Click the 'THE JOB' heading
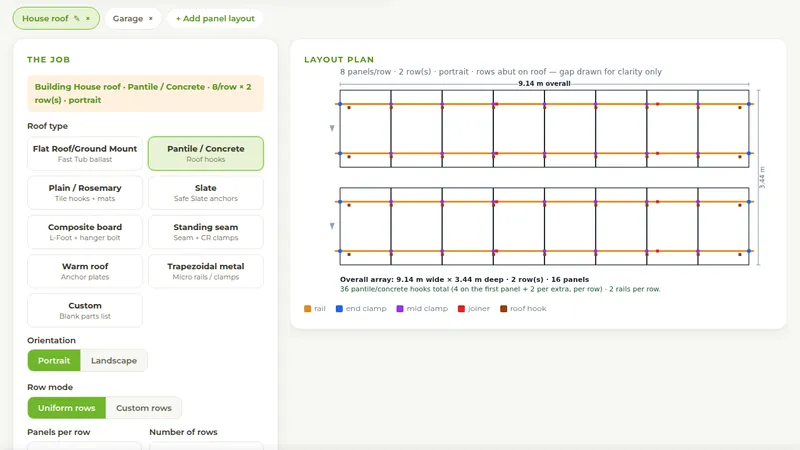The height and width of the screenshot is (450, 800). tap(48, 60)
